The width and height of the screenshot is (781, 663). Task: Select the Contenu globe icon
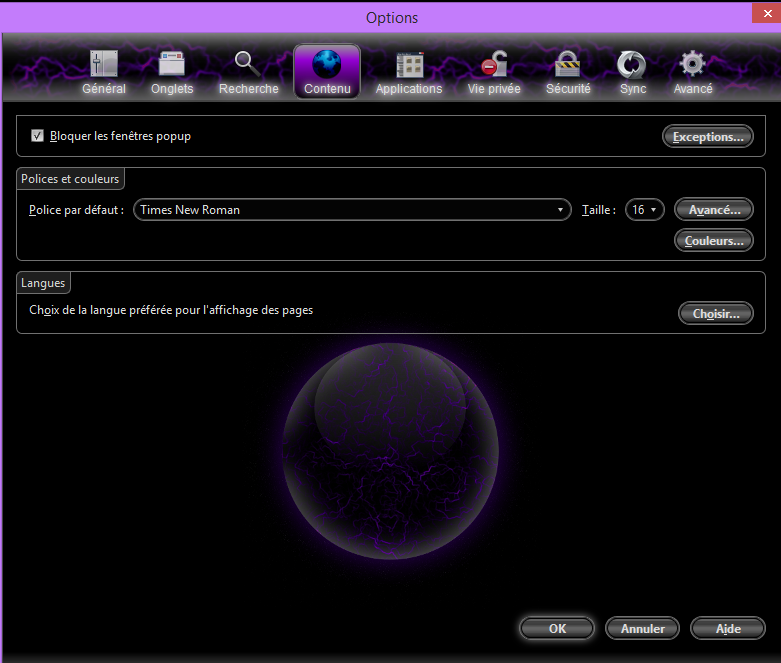(327, 65)
